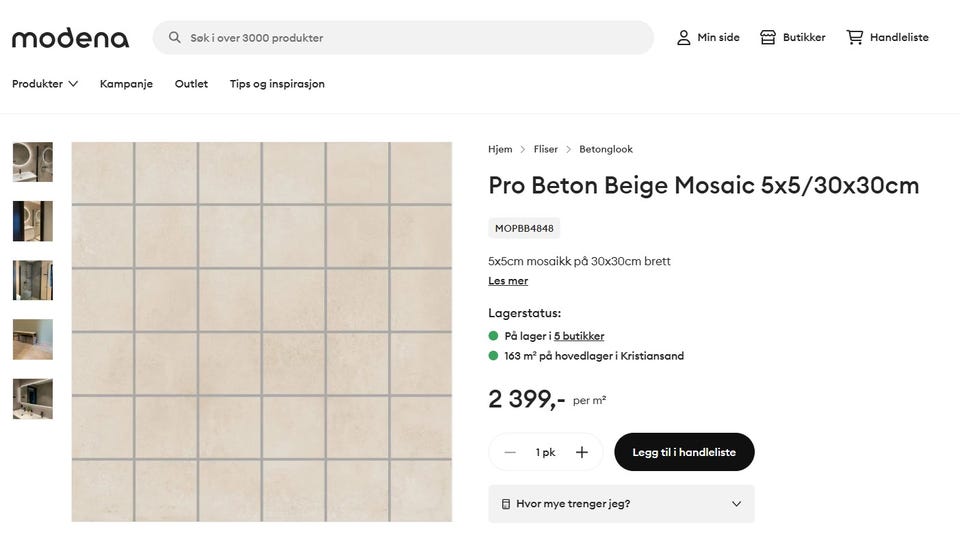Click the Les mer link
The image size is (960, 549).
pos(508,281)
